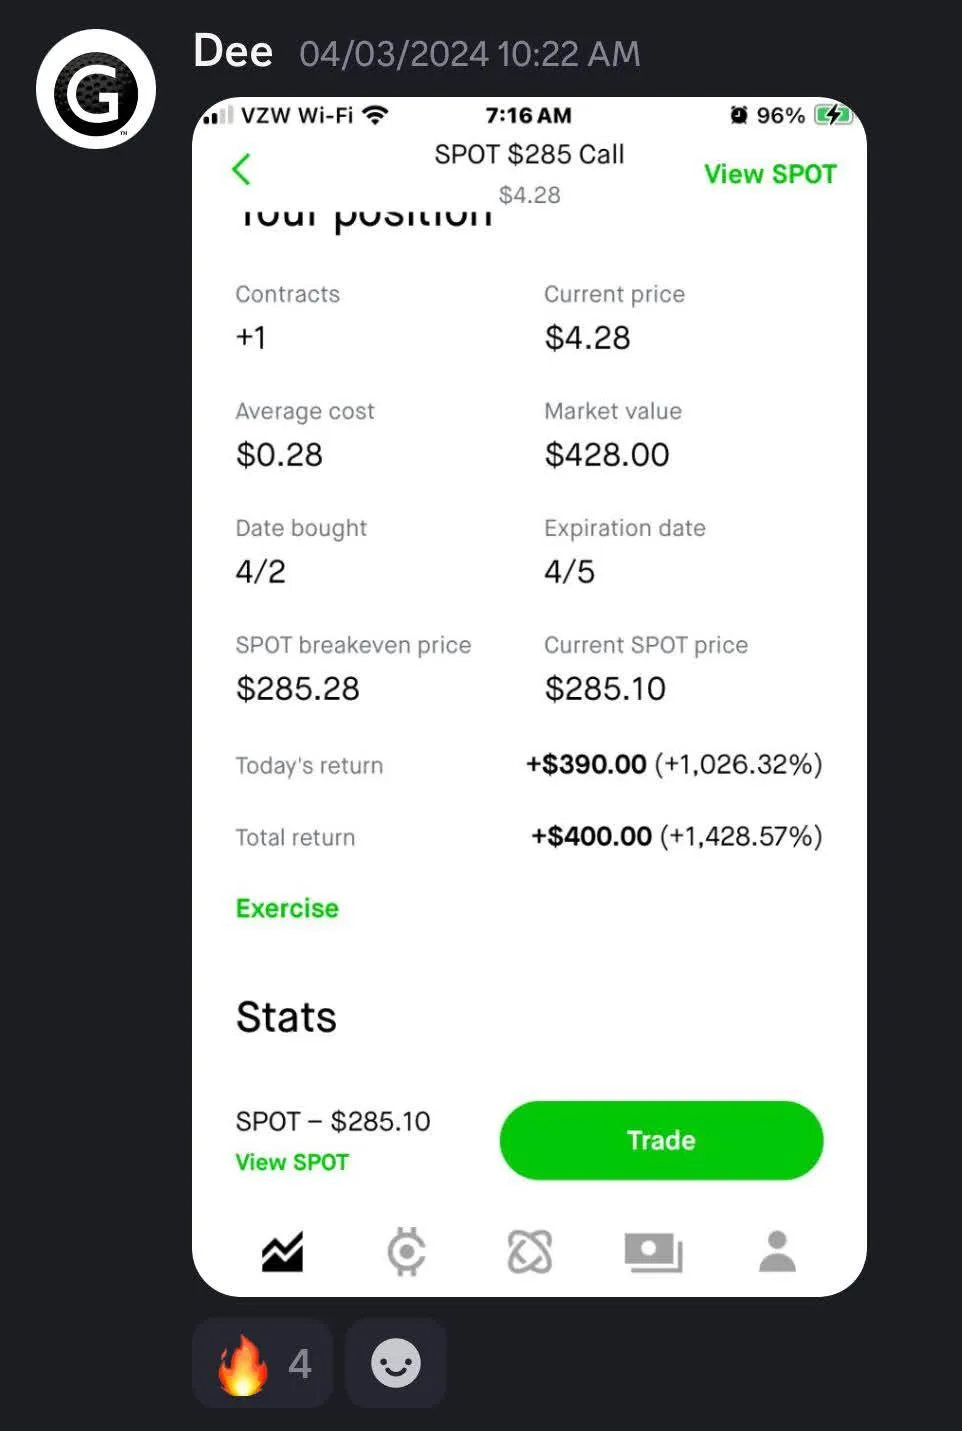Tap the Stats section heading
Viewport: 962px width, 1431px height.
click(x=286, y=1017)
